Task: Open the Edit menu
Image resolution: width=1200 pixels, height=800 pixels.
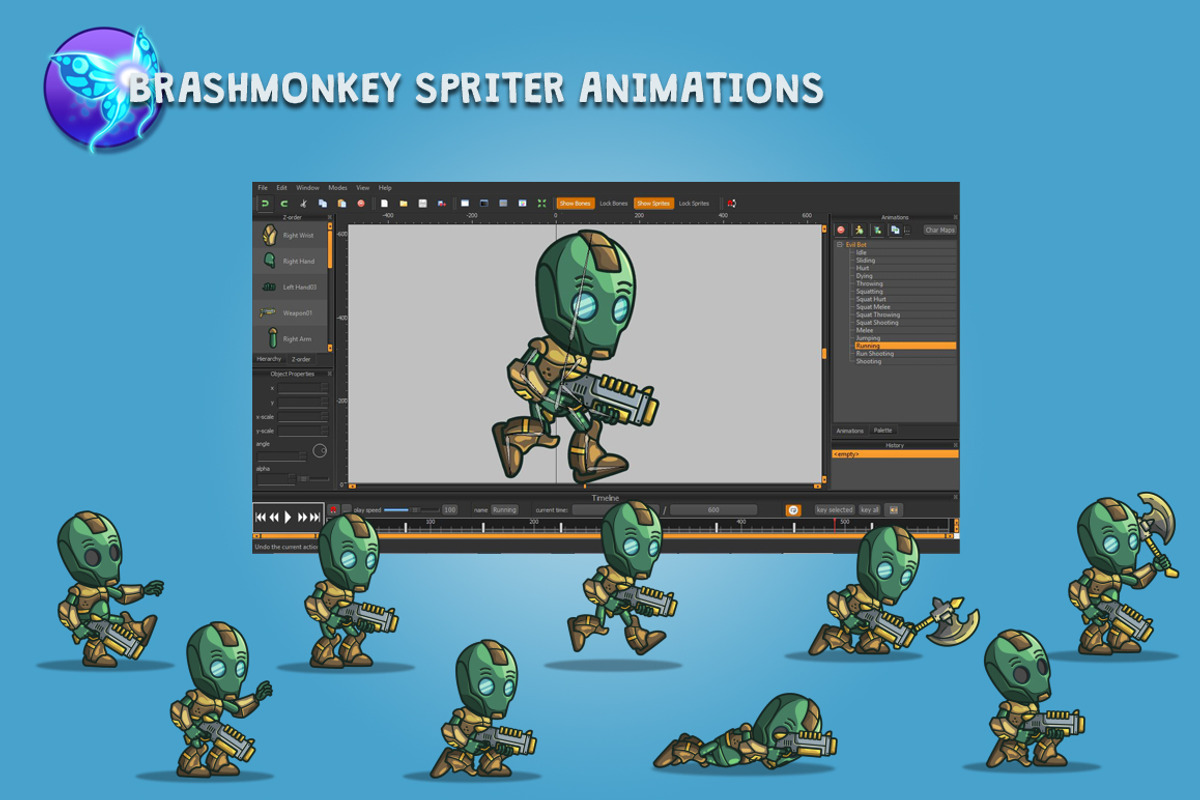Action: [282, 188]
